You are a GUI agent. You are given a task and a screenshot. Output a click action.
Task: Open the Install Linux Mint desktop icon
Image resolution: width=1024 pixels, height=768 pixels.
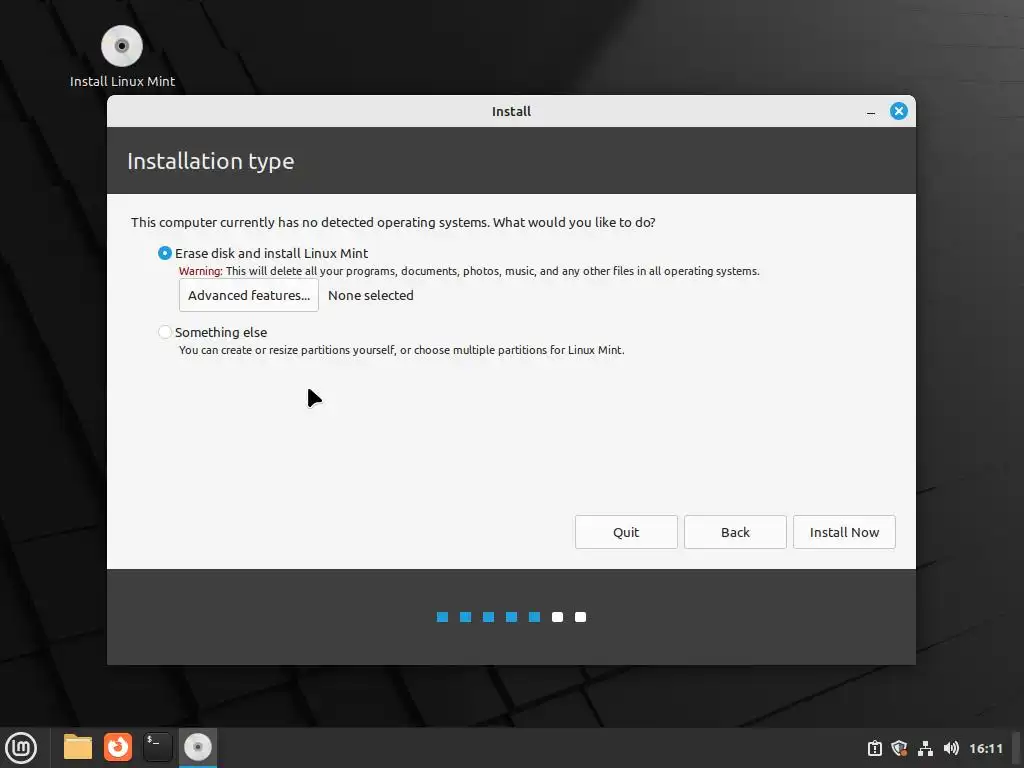click(121, 56)
